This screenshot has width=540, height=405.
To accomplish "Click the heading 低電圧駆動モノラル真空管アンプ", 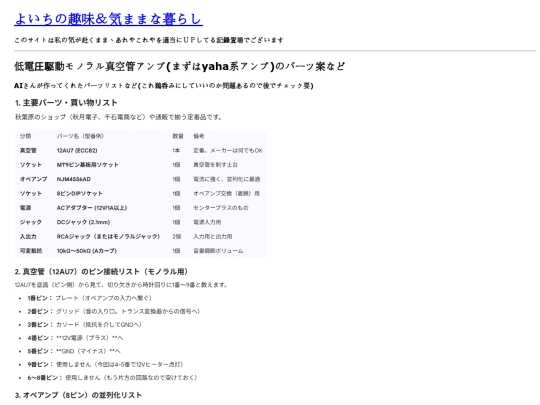I will point(179,66).
